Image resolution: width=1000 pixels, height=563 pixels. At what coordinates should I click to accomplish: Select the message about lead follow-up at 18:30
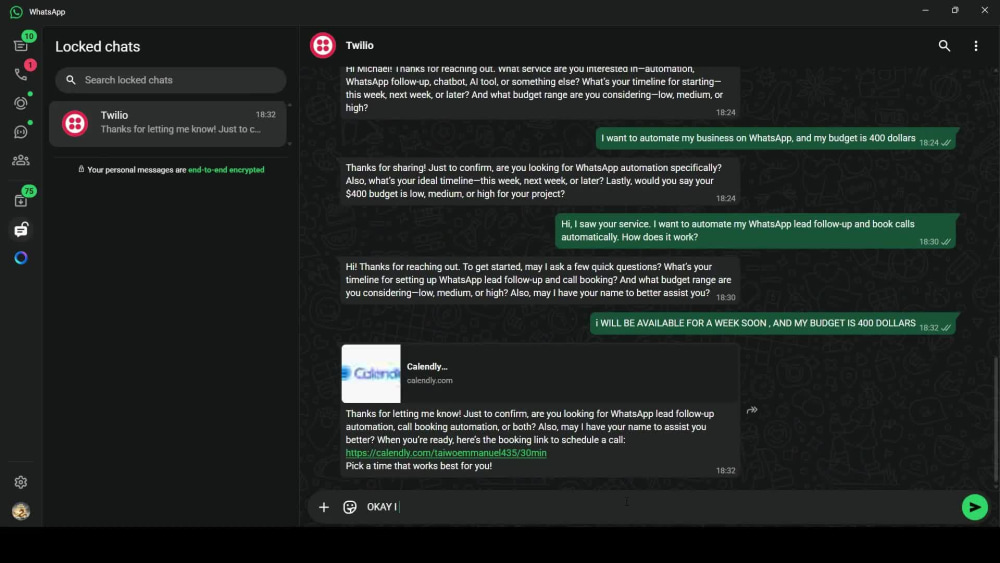(756, 230)
